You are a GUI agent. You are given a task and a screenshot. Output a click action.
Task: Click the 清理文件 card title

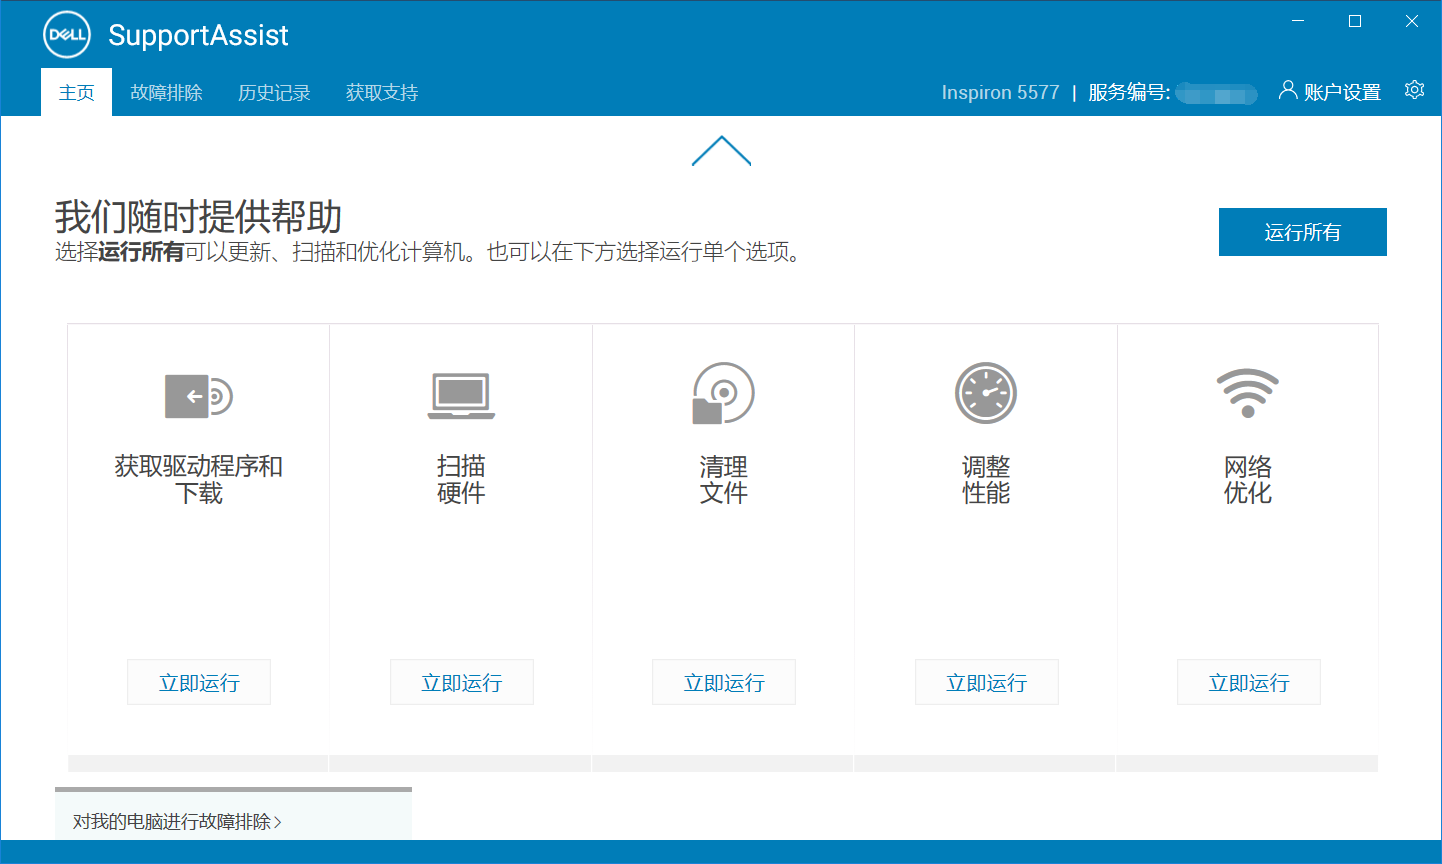[723, 480]
